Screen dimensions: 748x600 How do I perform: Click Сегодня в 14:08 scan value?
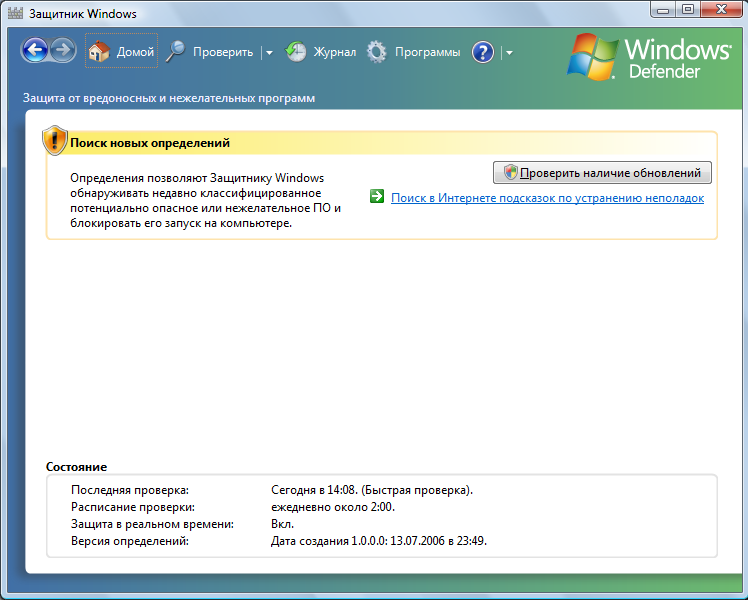click(372, 490)
